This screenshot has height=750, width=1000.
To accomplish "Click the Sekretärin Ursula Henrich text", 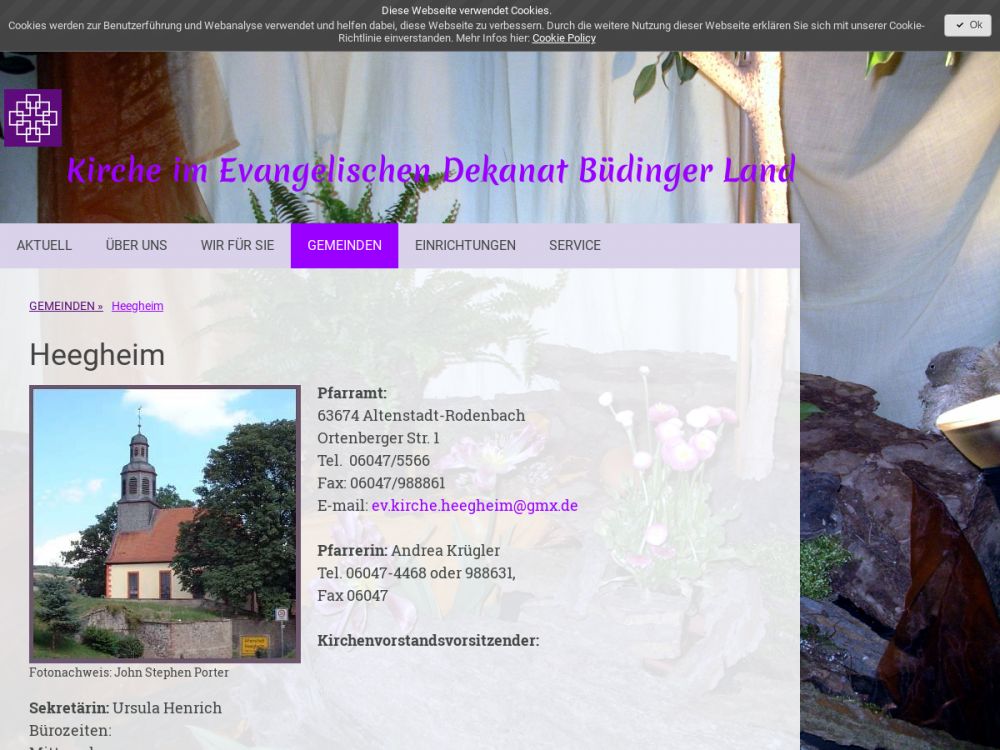I will tap(125, 708).
